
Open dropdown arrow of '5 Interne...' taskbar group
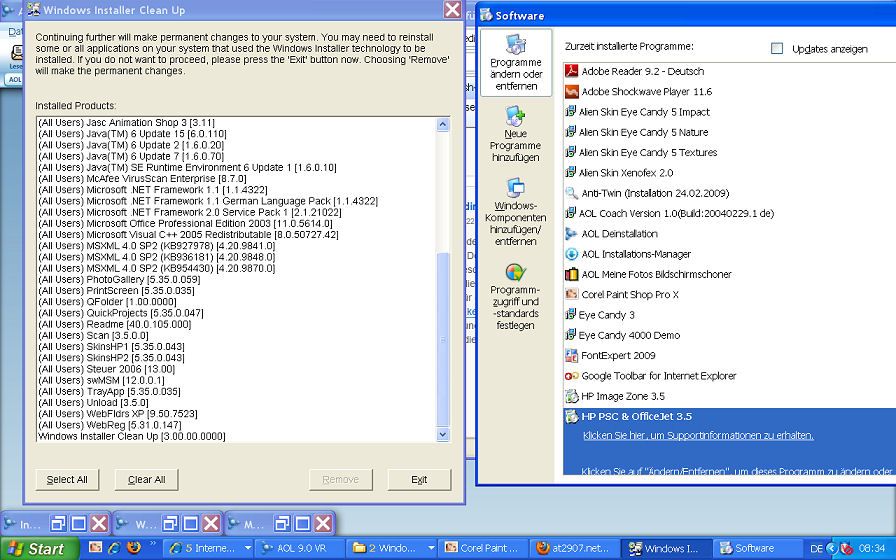[248, 548]
